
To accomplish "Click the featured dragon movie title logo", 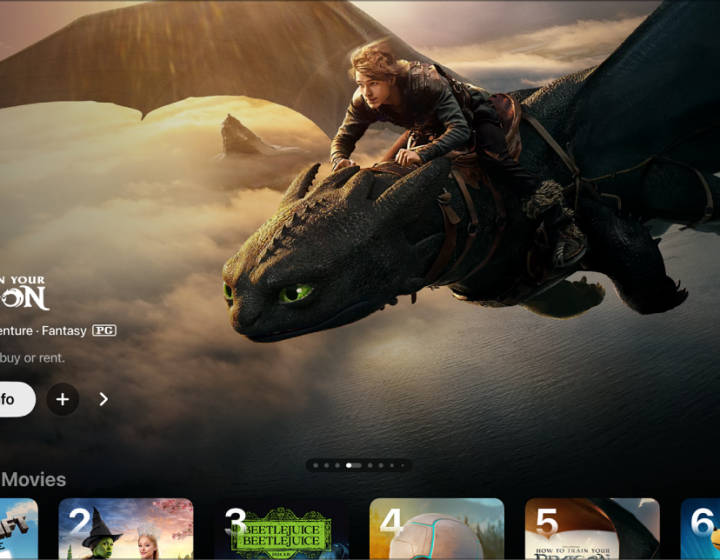I will click(24, 293).
